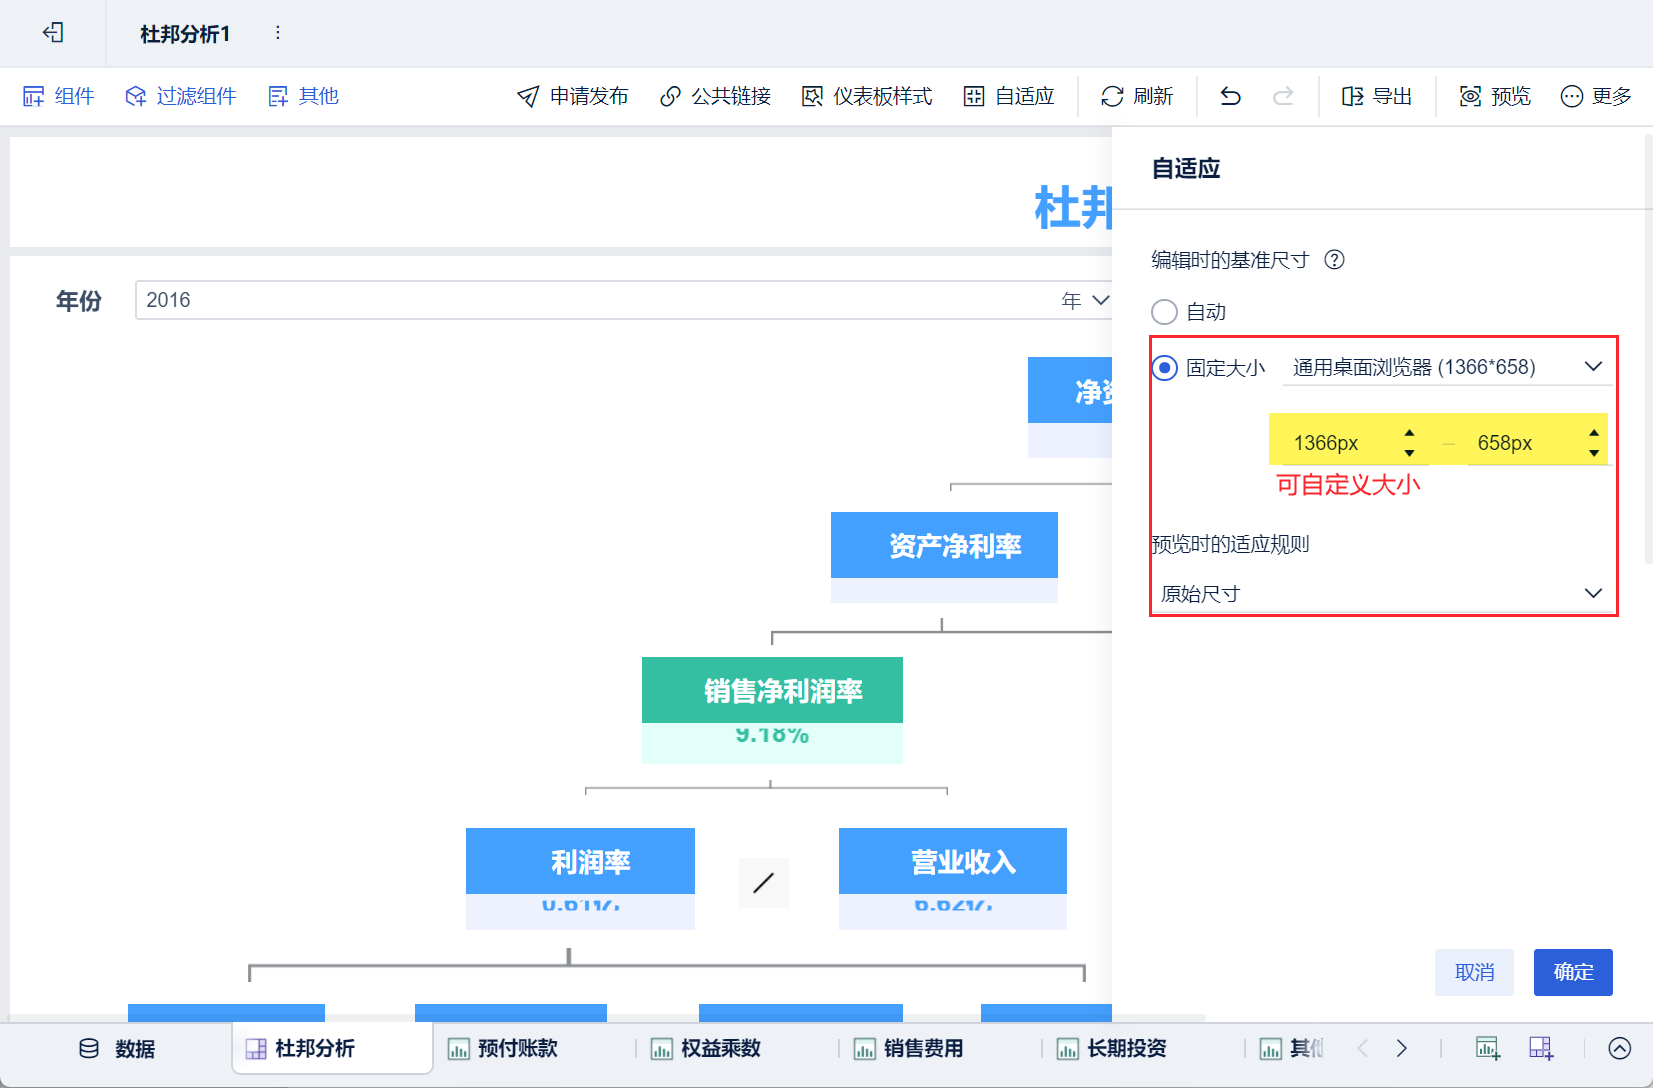Open the 年 dropdown in year filter
Image resolution: width=1653 pixels, height=1088 pixels.
[1085, 300]
